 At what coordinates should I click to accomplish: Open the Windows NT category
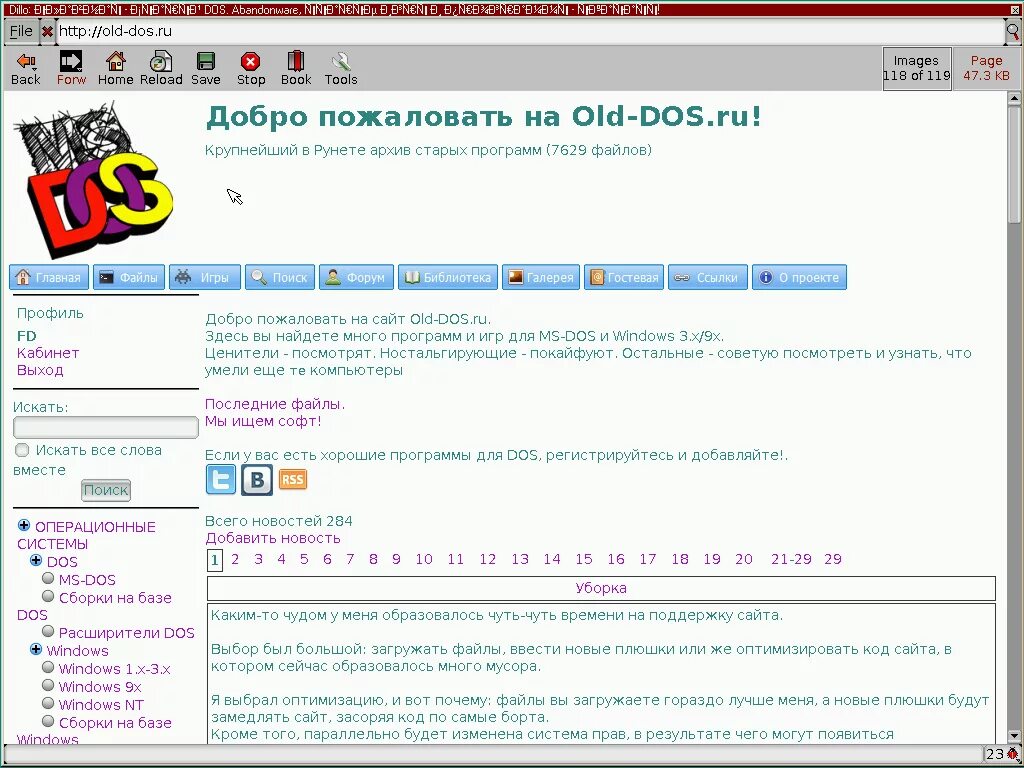[x=101, y=705]
